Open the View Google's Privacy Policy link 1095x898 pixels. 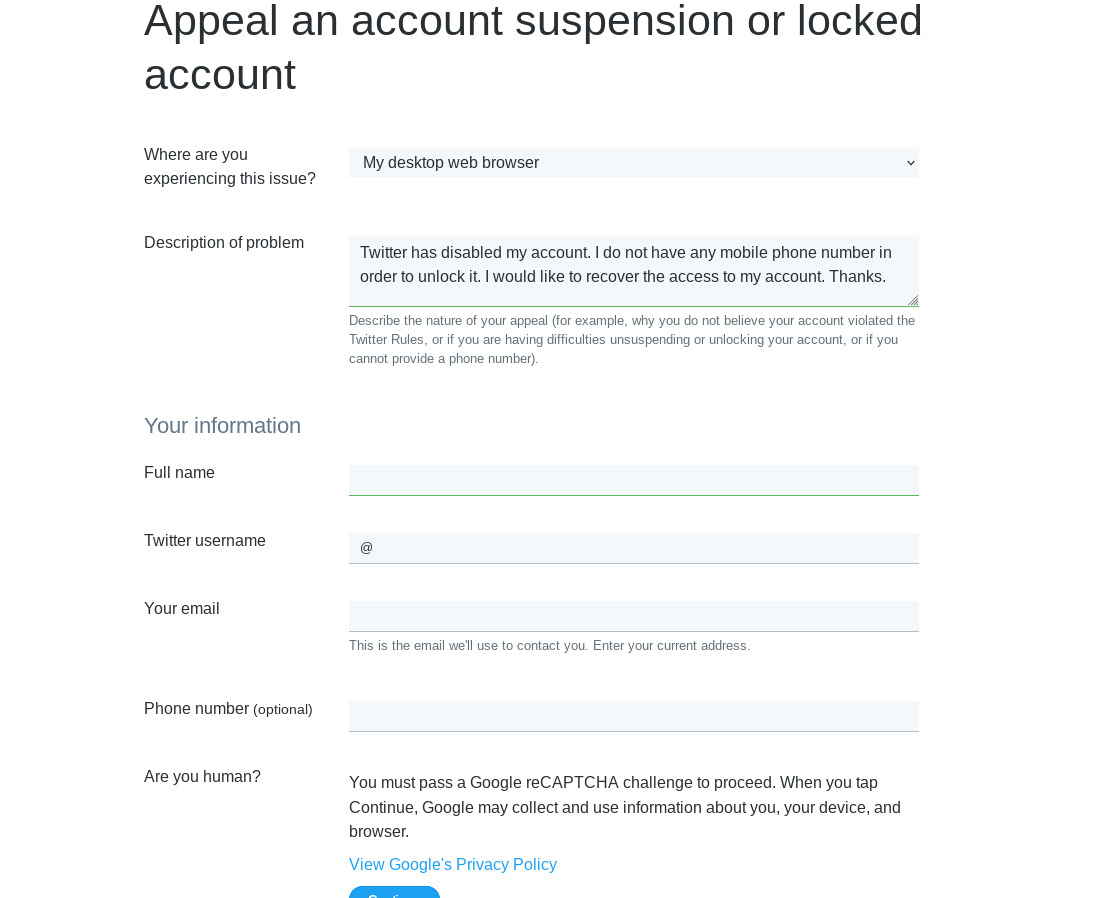pos(452,865)
